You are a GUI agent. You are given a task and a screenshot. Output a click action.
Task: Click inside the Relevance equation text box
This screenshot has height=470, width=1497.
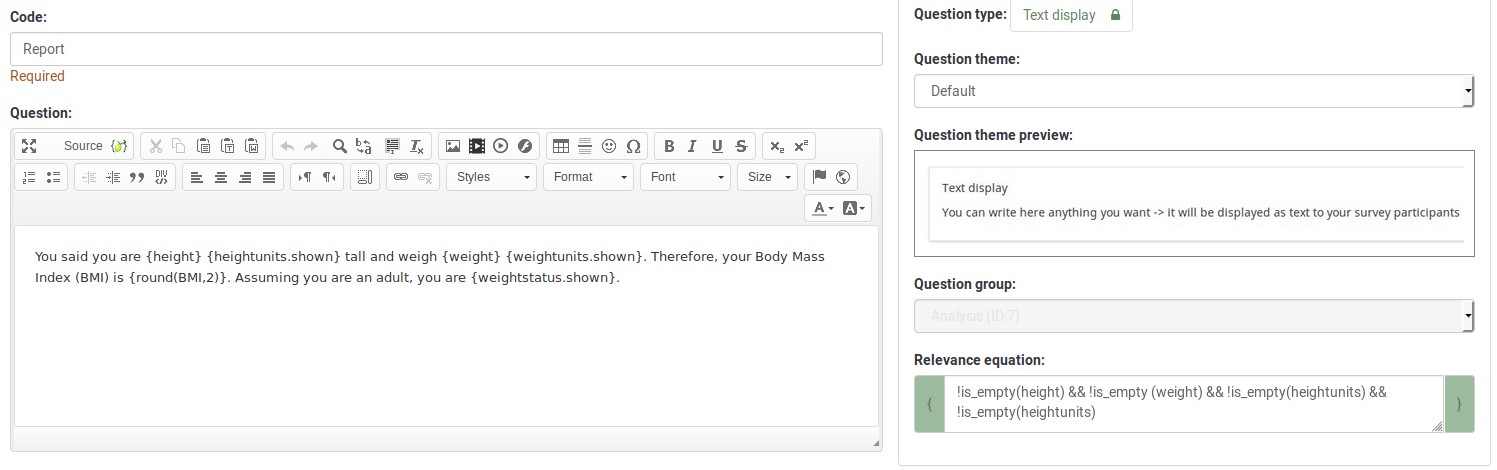click(1193, 404)
